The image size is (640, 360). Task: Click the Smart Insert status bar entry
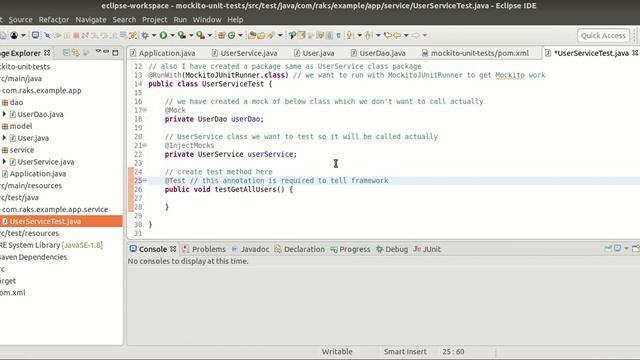tap(405, 351)
